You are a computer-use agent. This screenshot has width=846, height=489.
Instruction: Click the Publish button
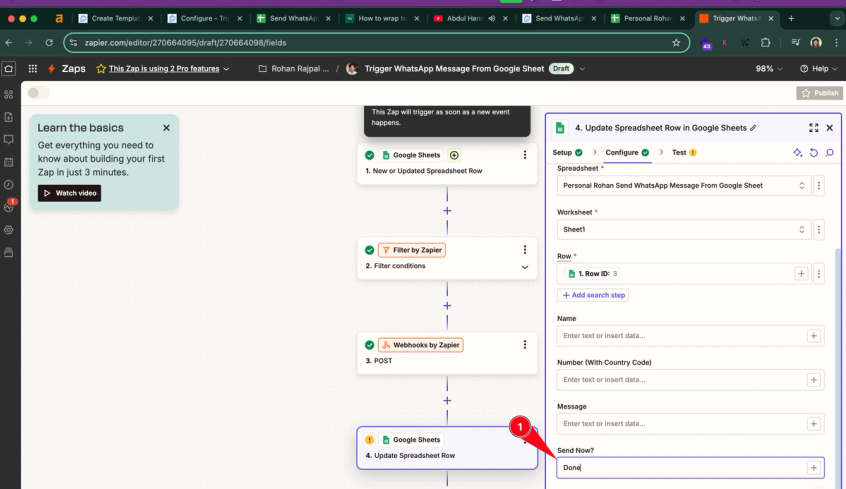pos(820,93)
